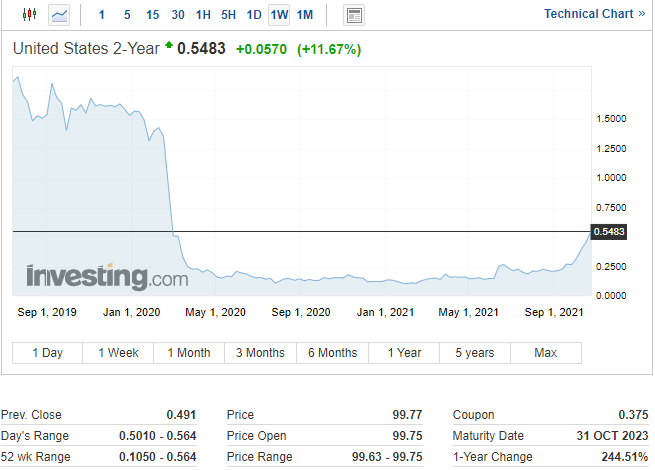This screenshot has height=470, width=655.
Task: Set interval to 30 minutes
Action: [177, 15]
